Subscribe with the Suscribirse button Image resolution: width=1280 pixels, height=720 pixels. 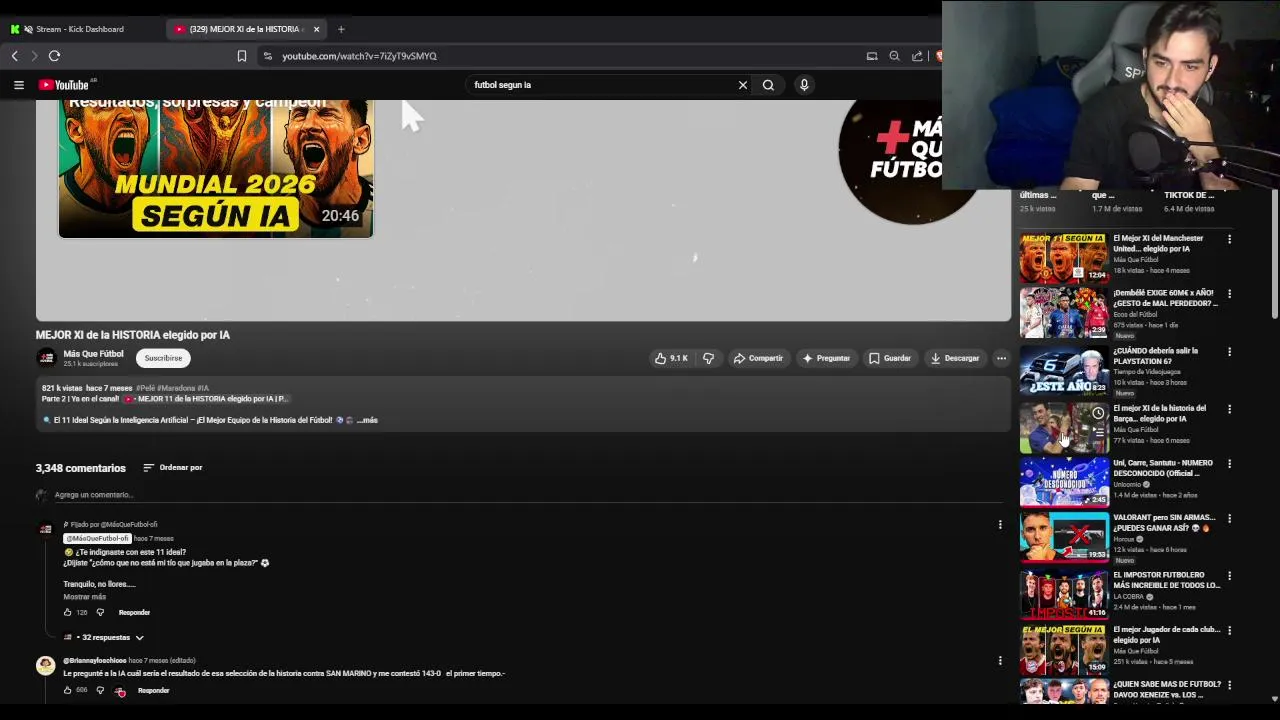163,358
